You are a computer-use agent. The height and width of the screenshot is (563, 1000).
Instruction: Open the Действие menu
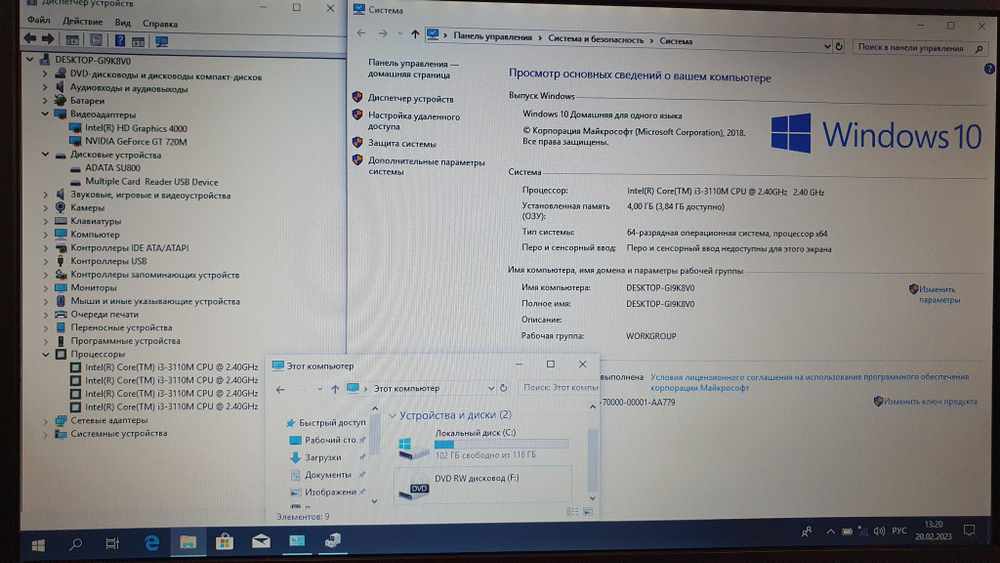(x=82, y=21)
